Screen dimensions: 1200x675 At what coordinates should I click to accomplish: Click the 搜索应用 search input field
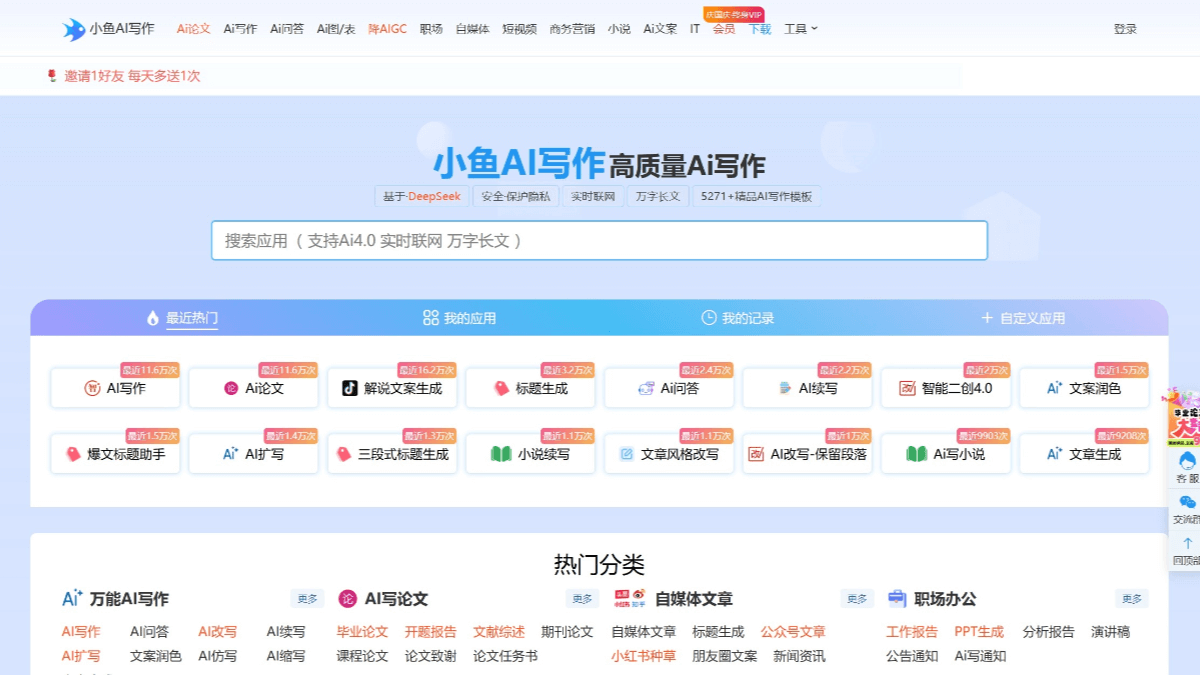pos(599,241)
